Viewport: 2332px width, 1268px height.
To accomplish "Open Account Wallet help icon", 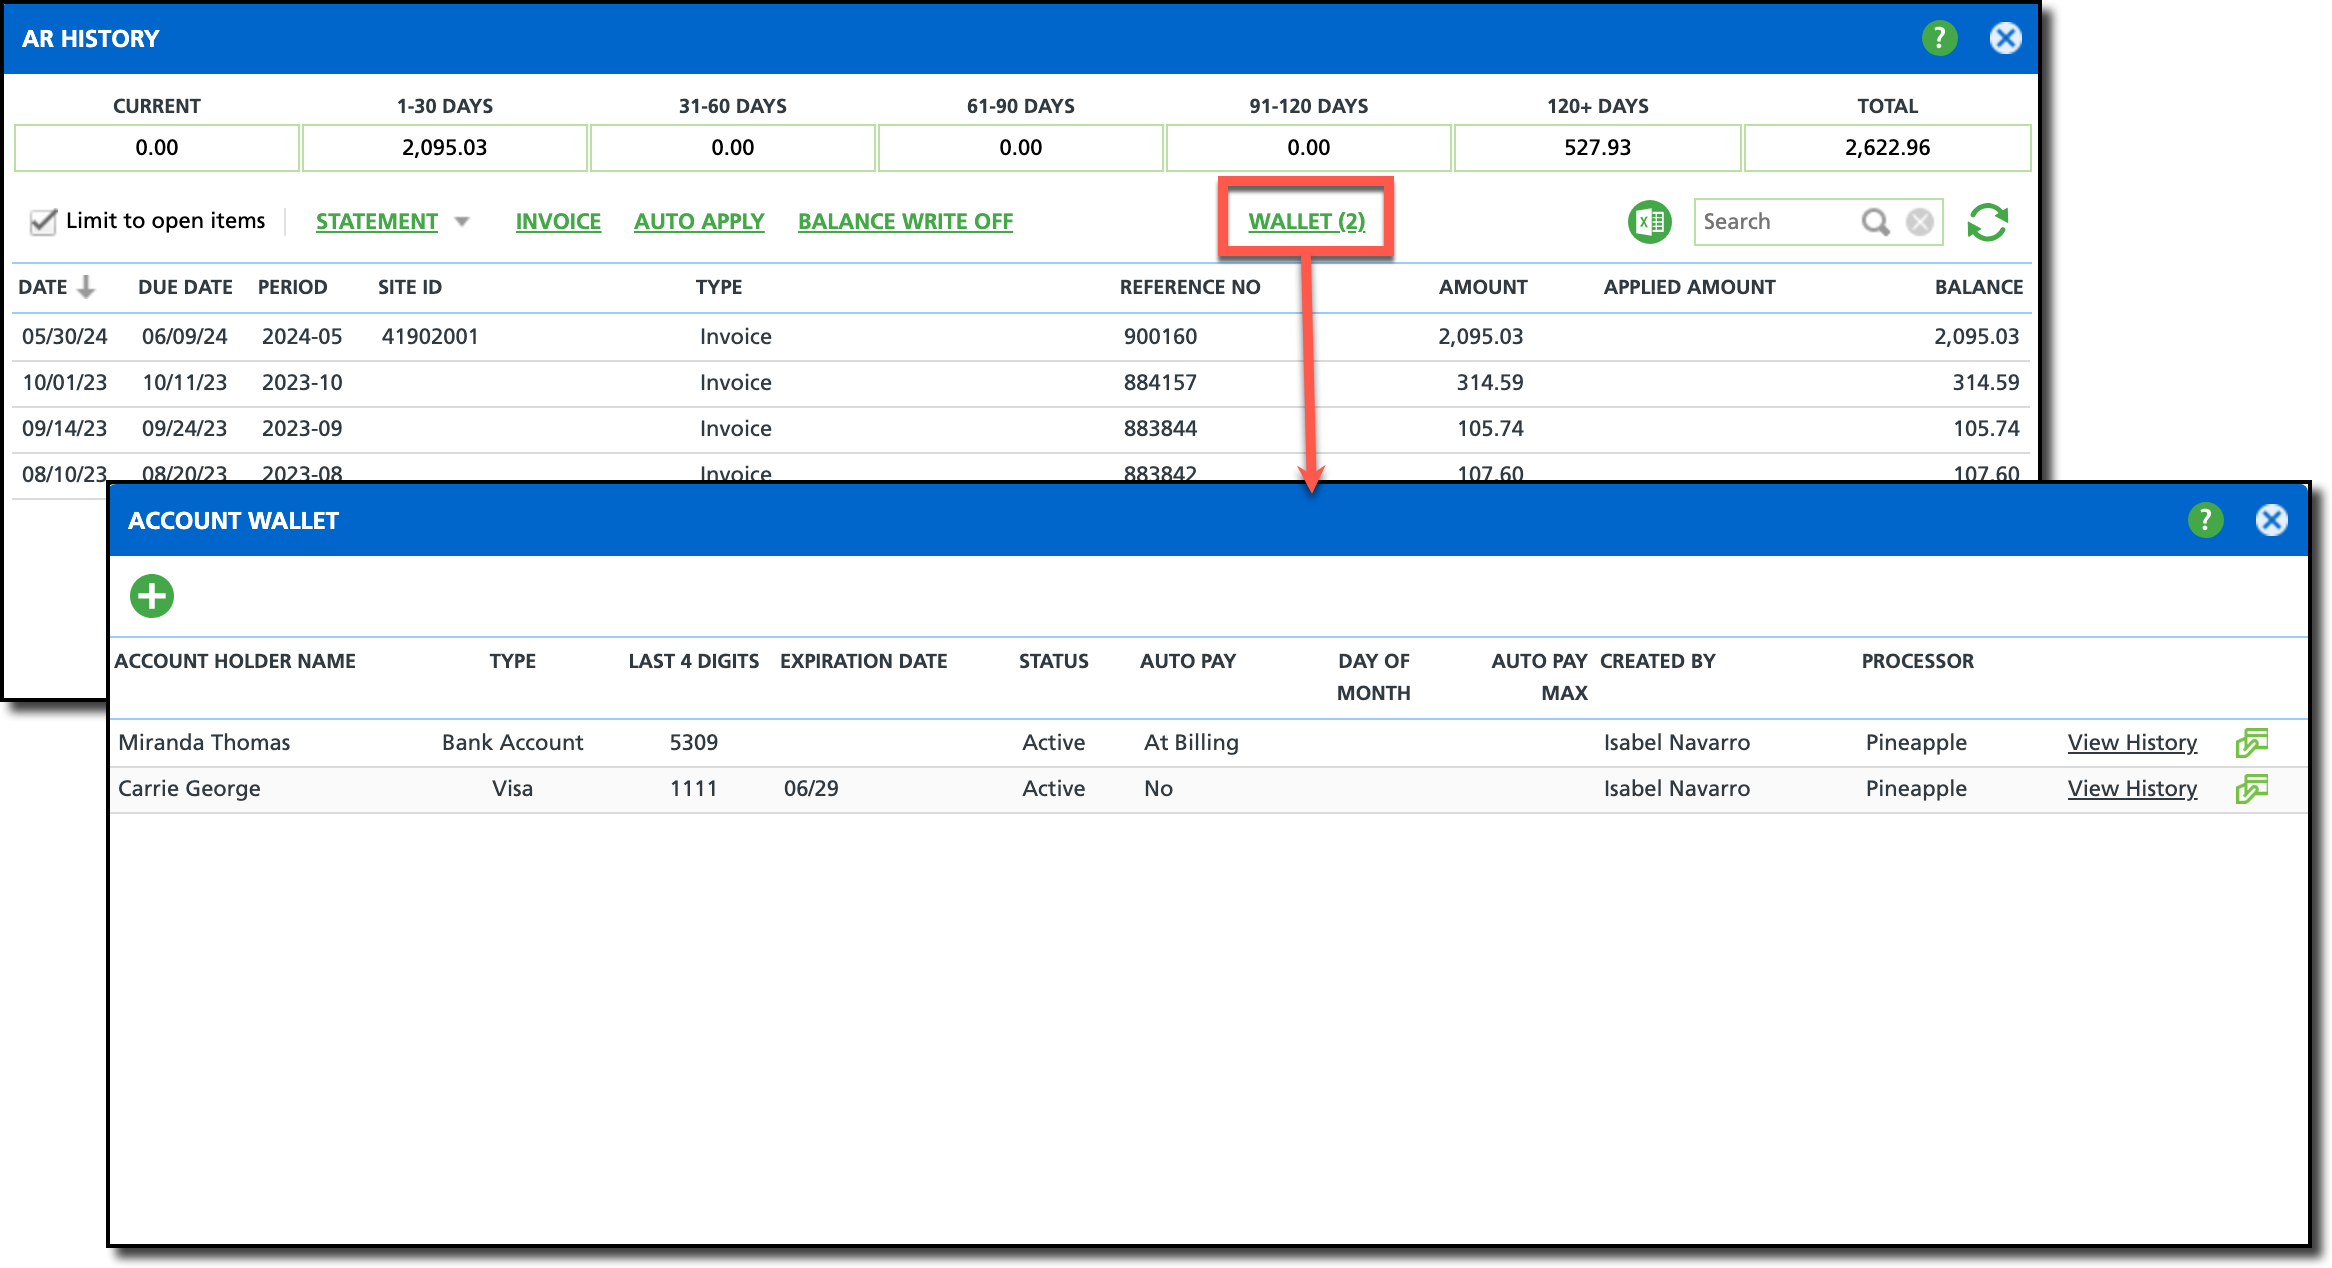I will point(2205,520).
